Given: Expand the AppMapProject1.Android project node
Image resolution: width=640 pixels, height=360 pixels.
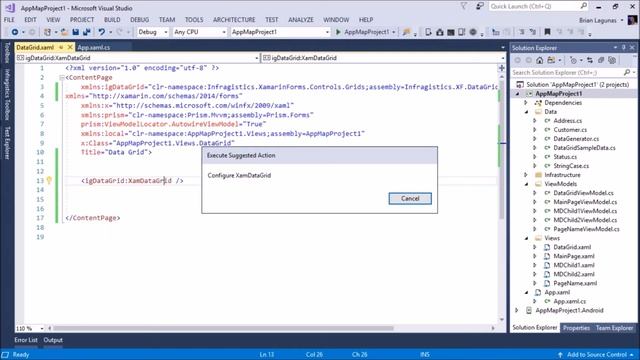Looking at the screenshot, I should pyautogui.click(x=517, y=311).
